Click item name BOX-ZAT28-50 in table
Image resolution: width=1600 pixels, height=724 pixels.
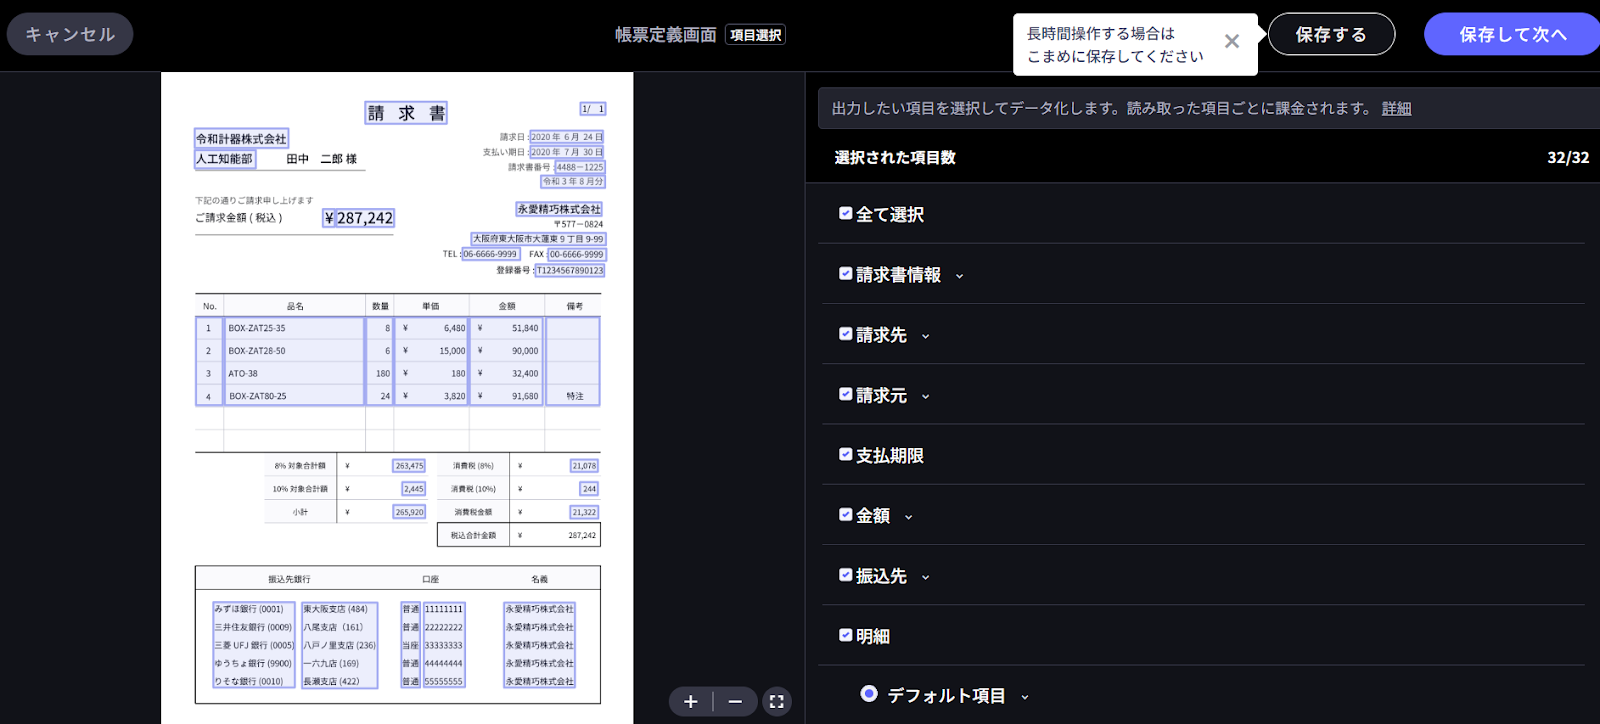[x=256, y=351]
